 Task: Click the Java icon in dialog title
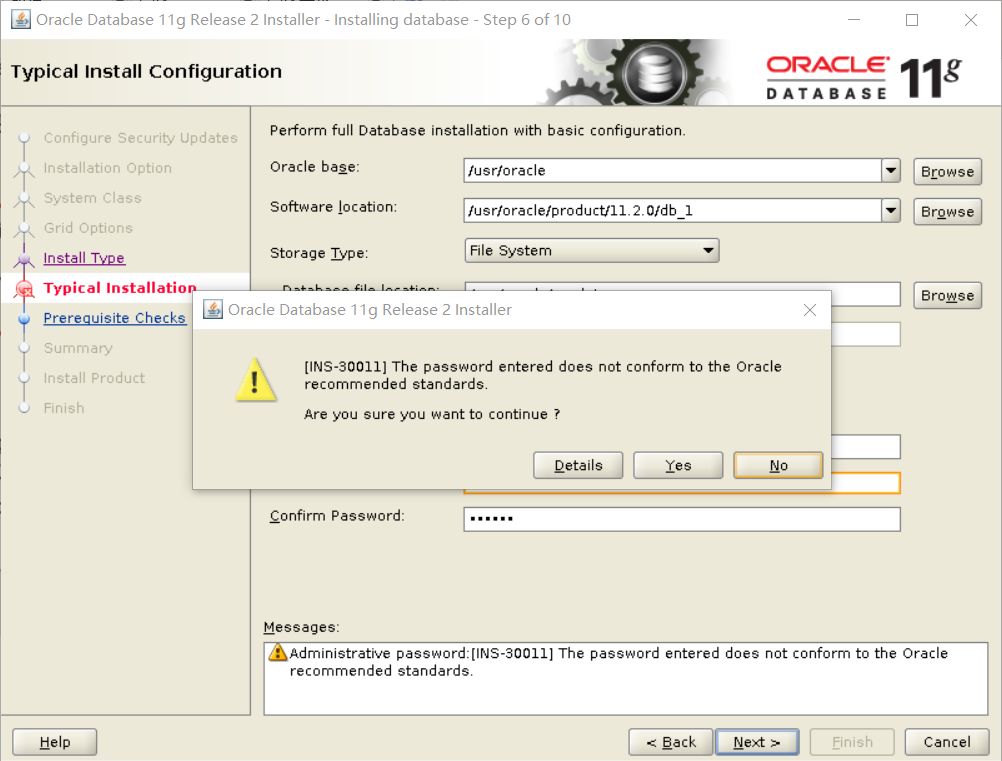tap(213, 309)
